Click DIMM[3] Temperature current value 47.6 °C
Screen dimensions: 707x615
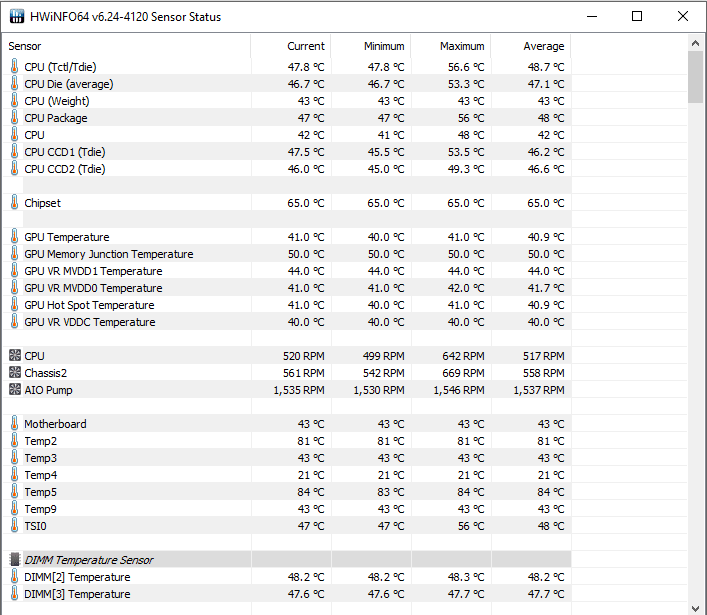(306, 594)
